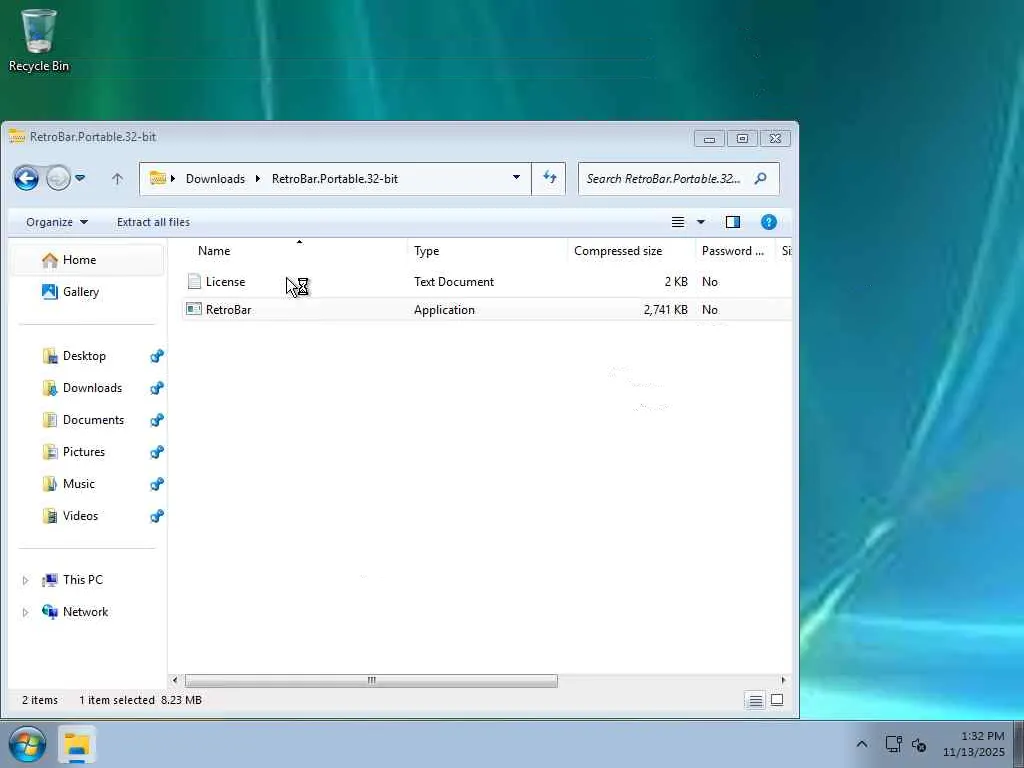Toggle the preview pane

(733, 222)
